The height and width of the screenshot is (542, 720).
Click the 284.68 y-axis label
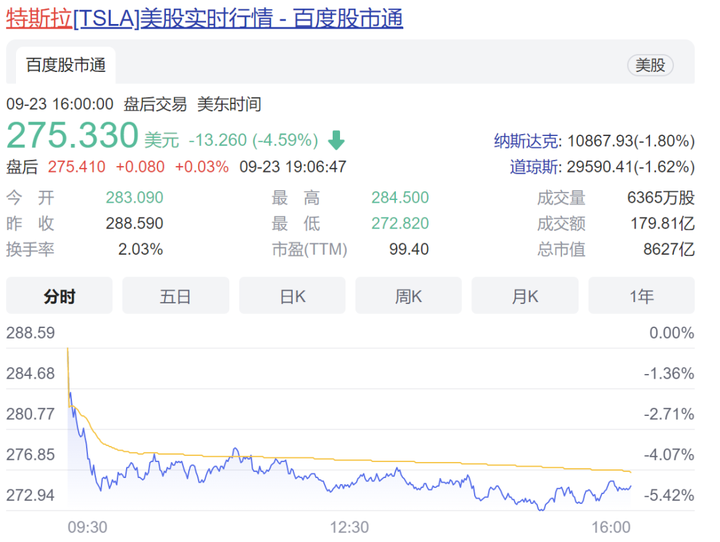pos(30,373)
